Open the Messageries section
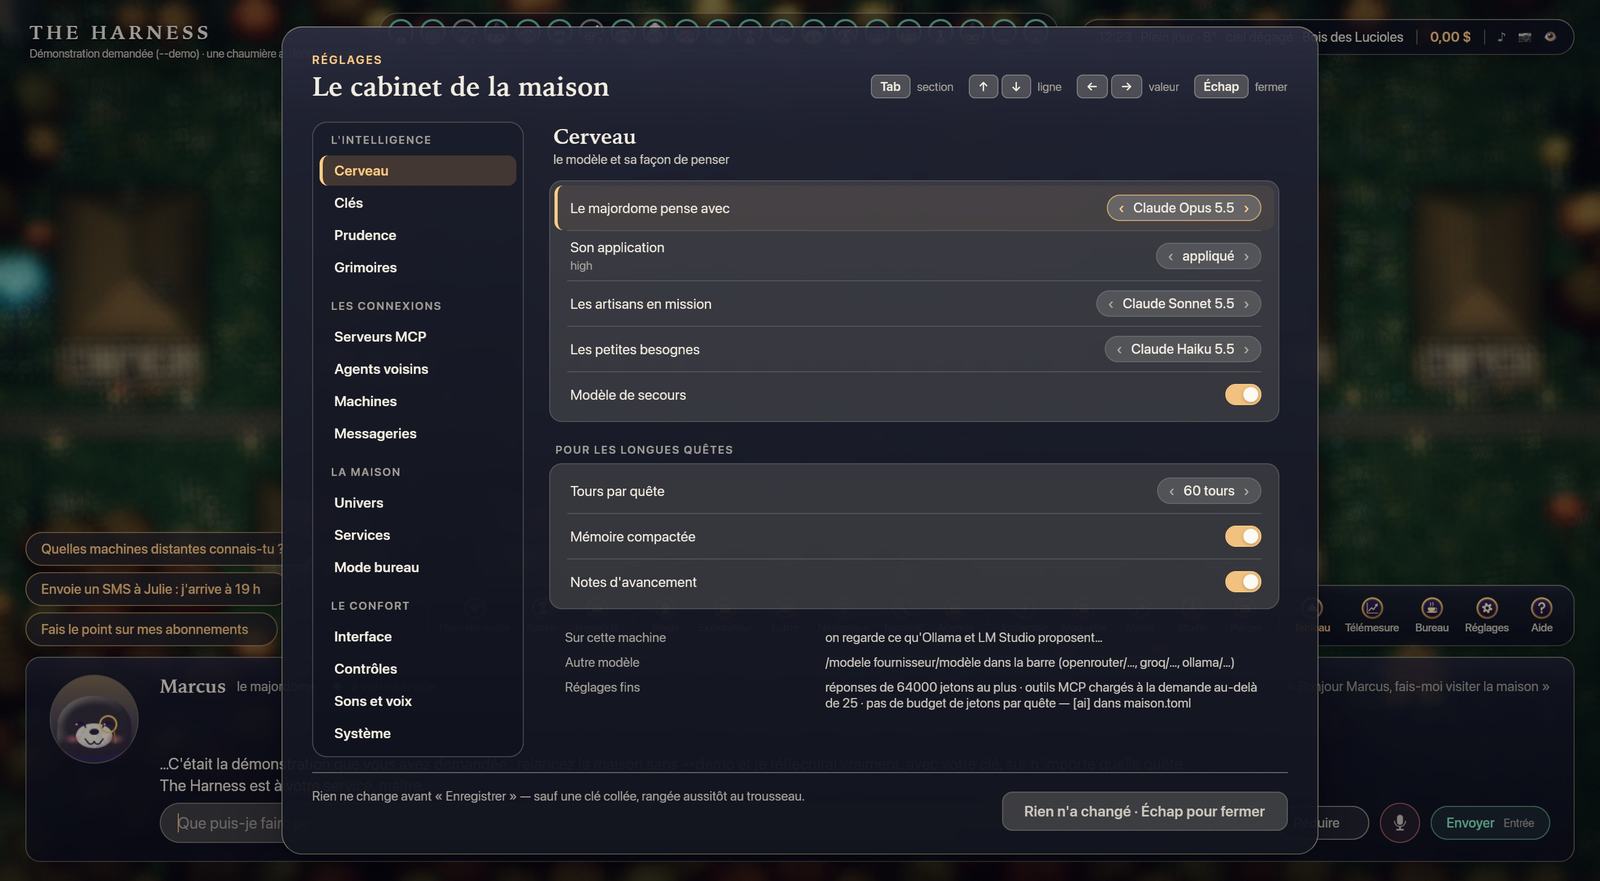The width and height of the screenshot is (1600, 881). click(418, 433)
